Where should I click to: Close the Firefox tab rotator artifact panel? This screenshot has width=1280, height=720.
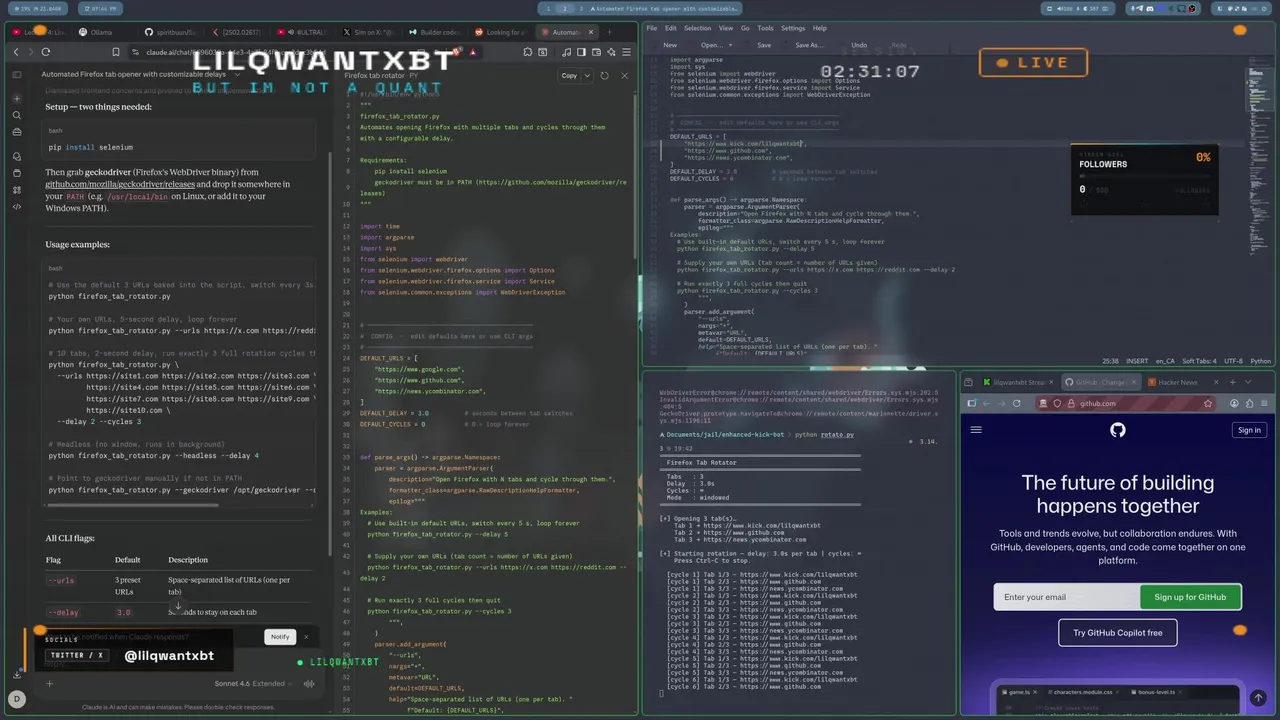point(624,75)
